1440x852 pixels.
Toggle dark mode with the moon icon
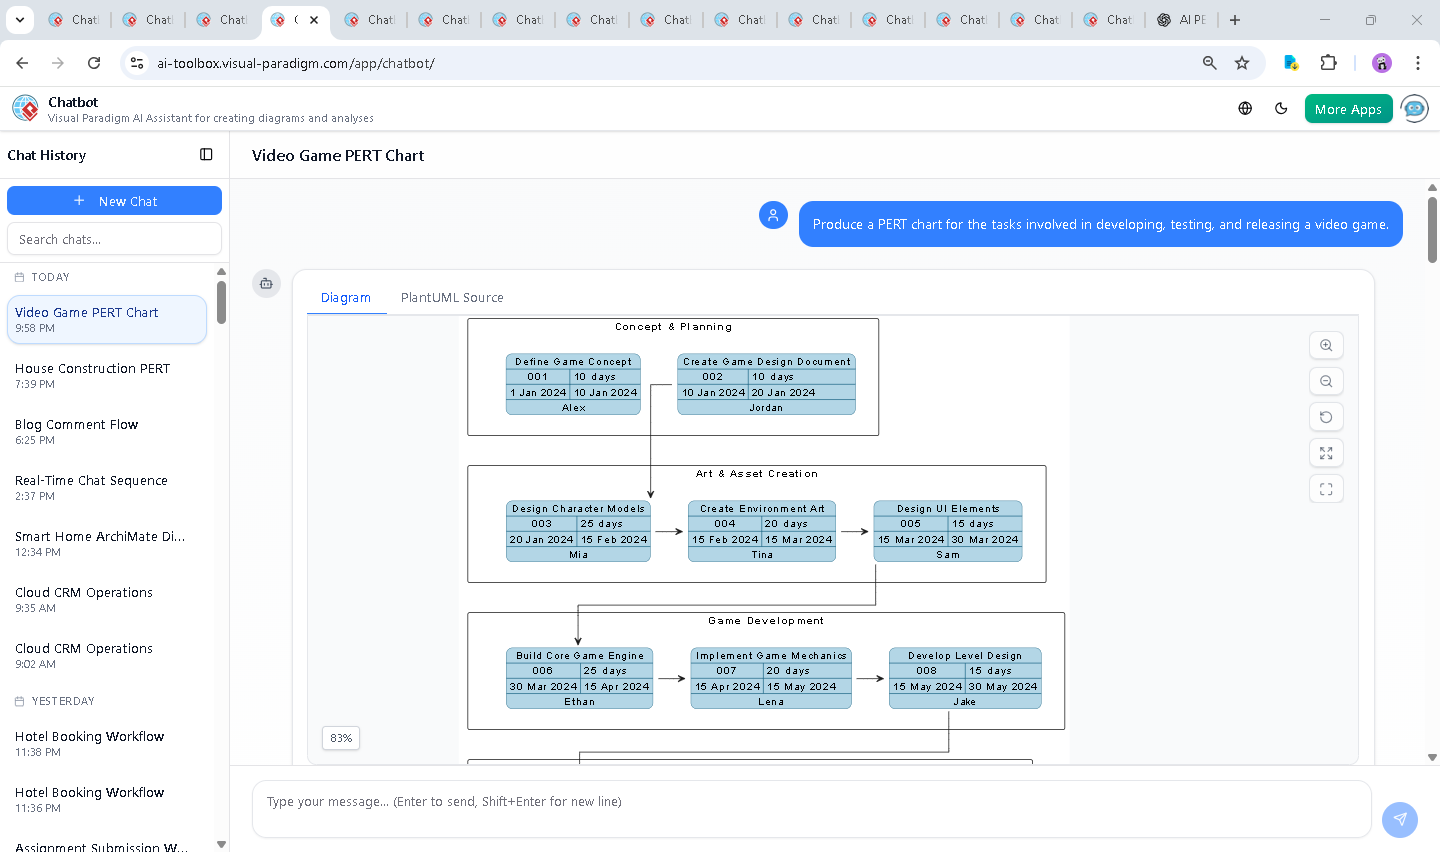click(x=1281, y=108)
